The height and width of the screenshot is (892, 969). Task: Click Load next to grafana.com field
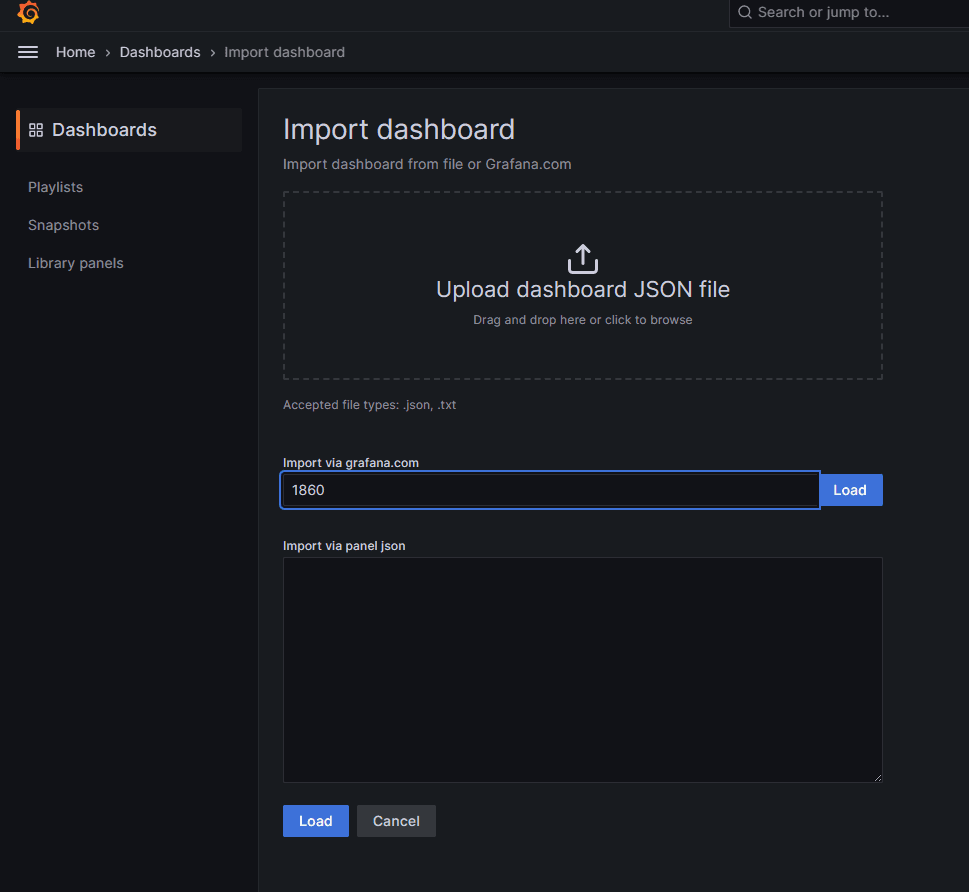tap(850, 490)
